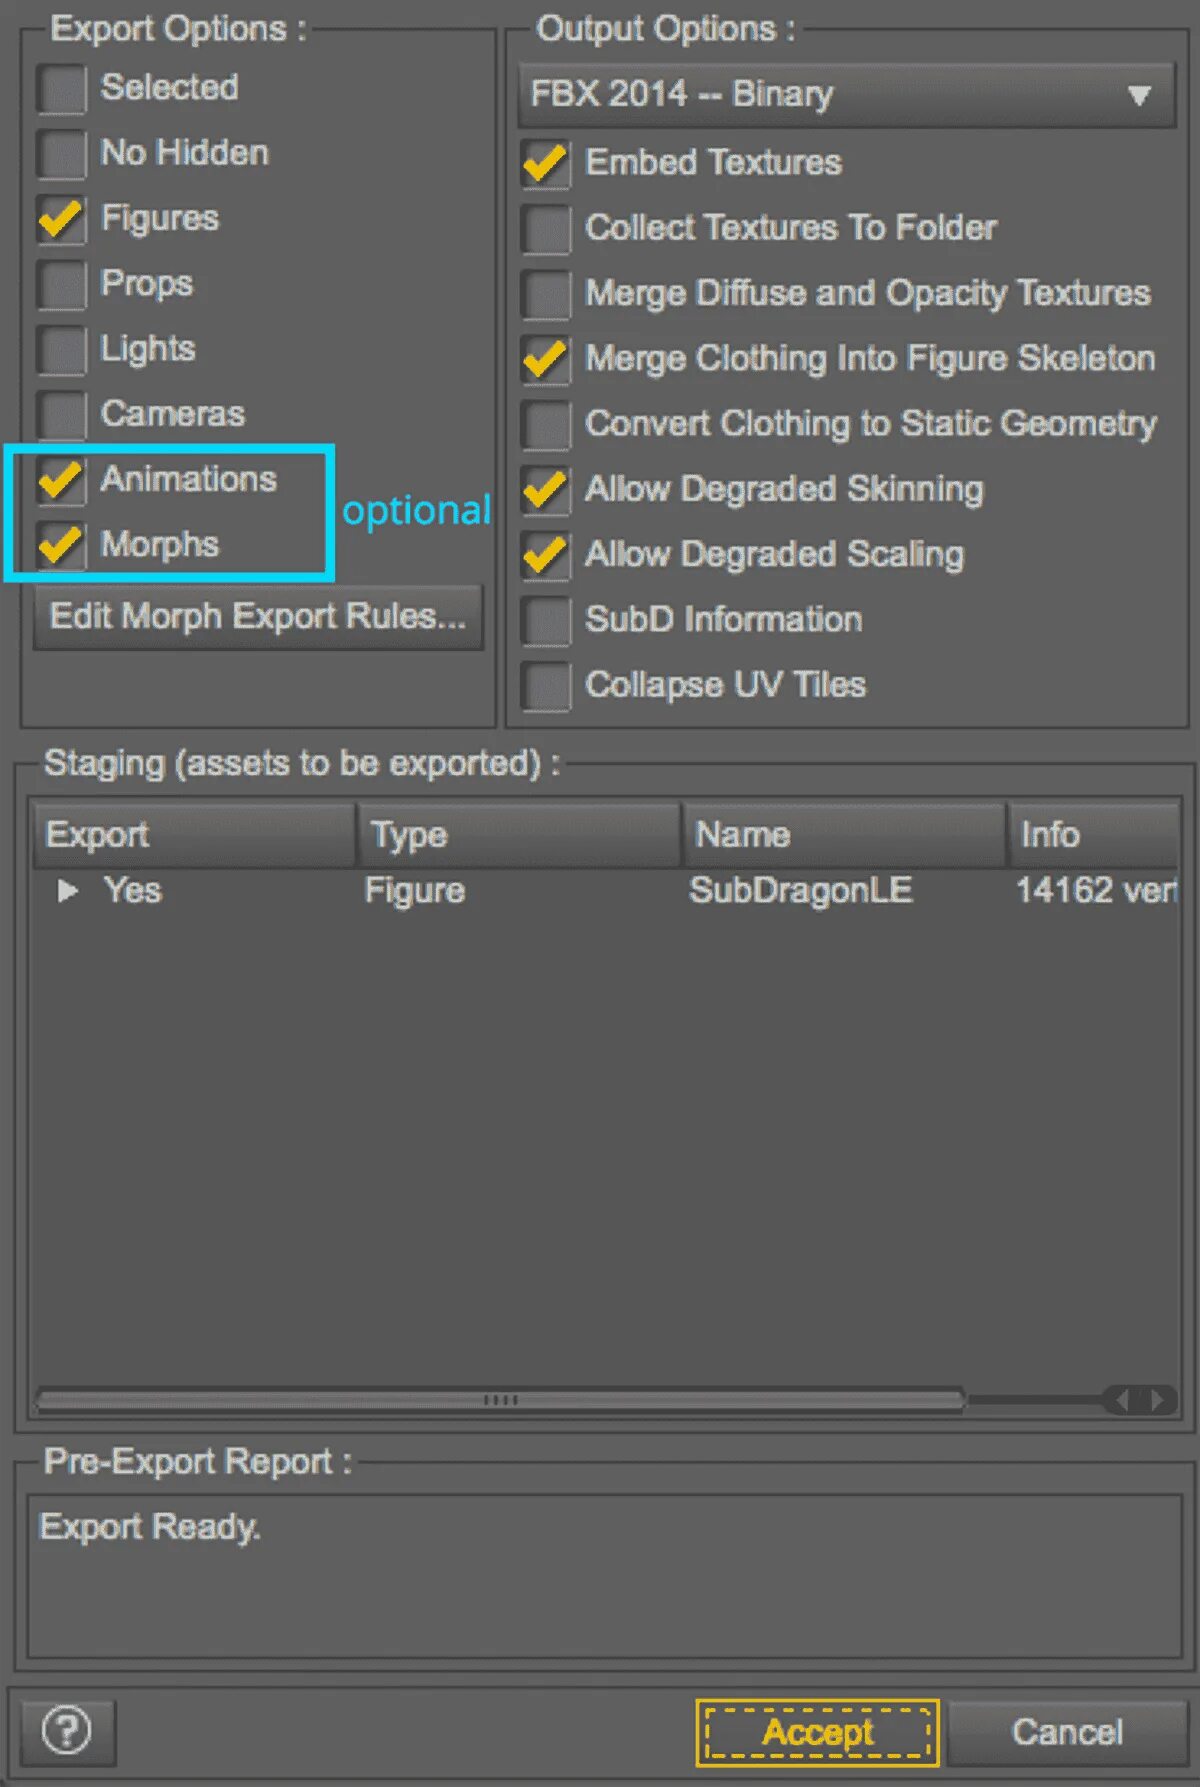Uncheck the Figures export option

pyautogui.click(x=62, y=219)
